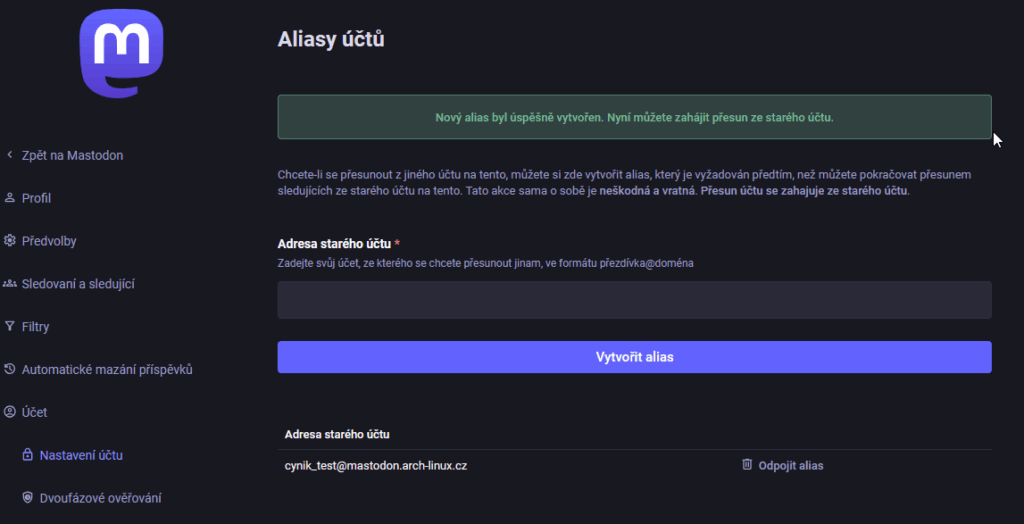Click the Odpojit alias link
The image size is (1024, 524).
click(x=791, y=465)
